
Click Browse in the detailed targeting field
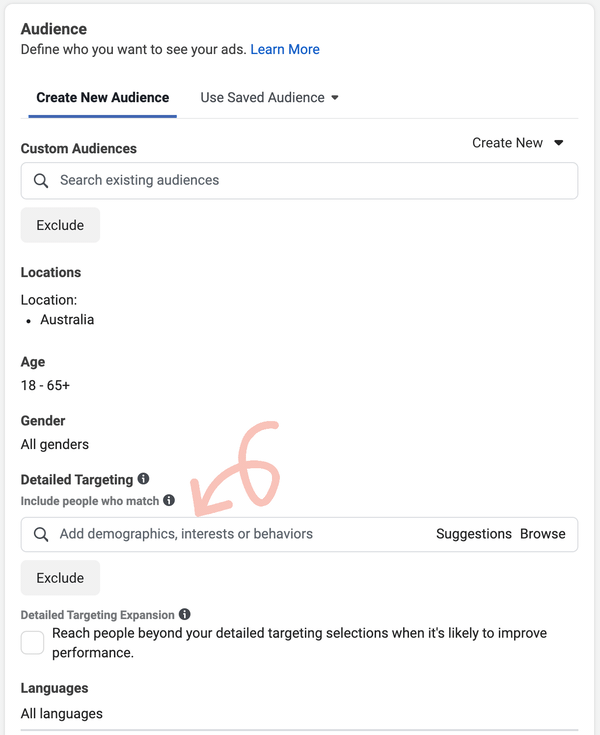(x=543, y=534)
